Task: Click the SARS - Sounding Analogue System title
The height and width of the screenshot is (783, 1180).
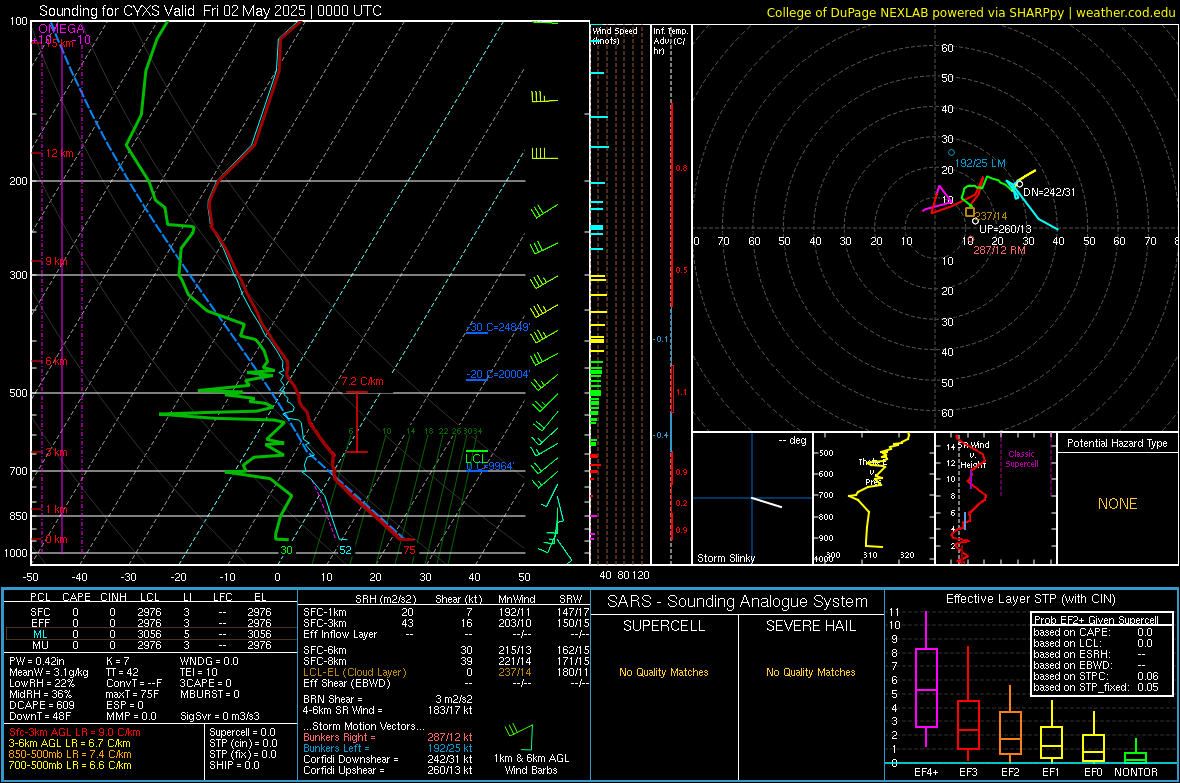Action: pos(738,602)
